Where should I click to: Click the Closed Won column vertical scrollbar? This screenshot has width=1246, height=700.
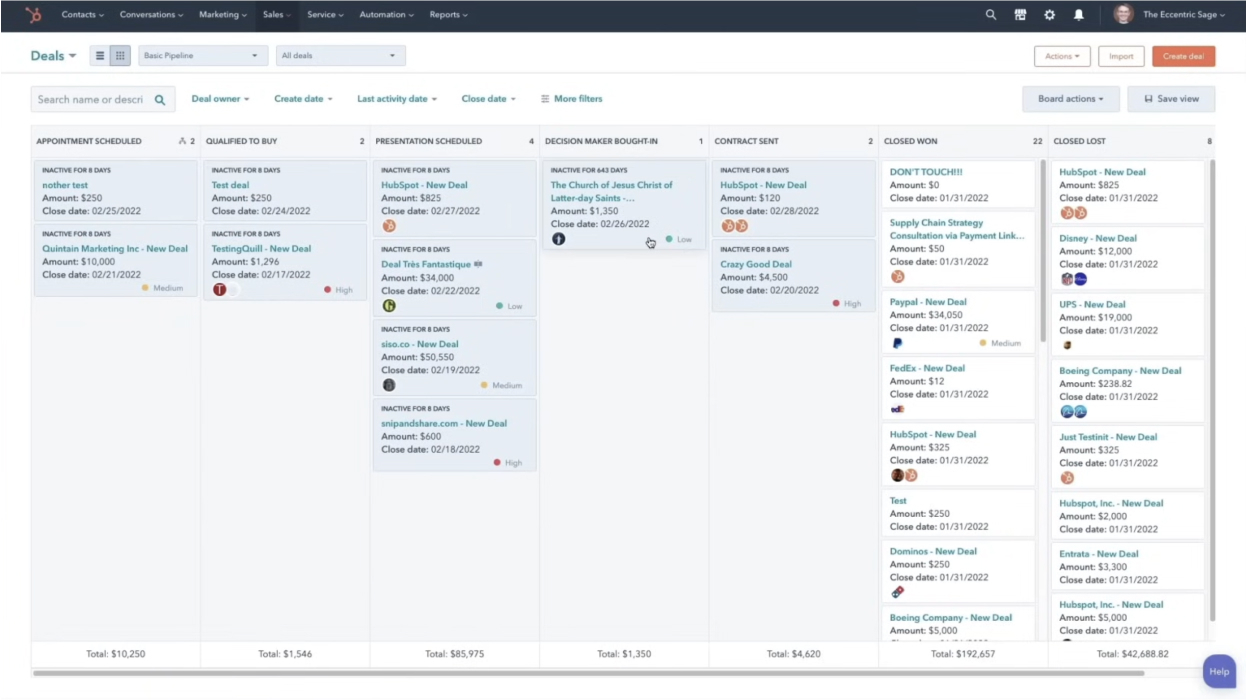pyautogui.click(x=1043, y=250)
